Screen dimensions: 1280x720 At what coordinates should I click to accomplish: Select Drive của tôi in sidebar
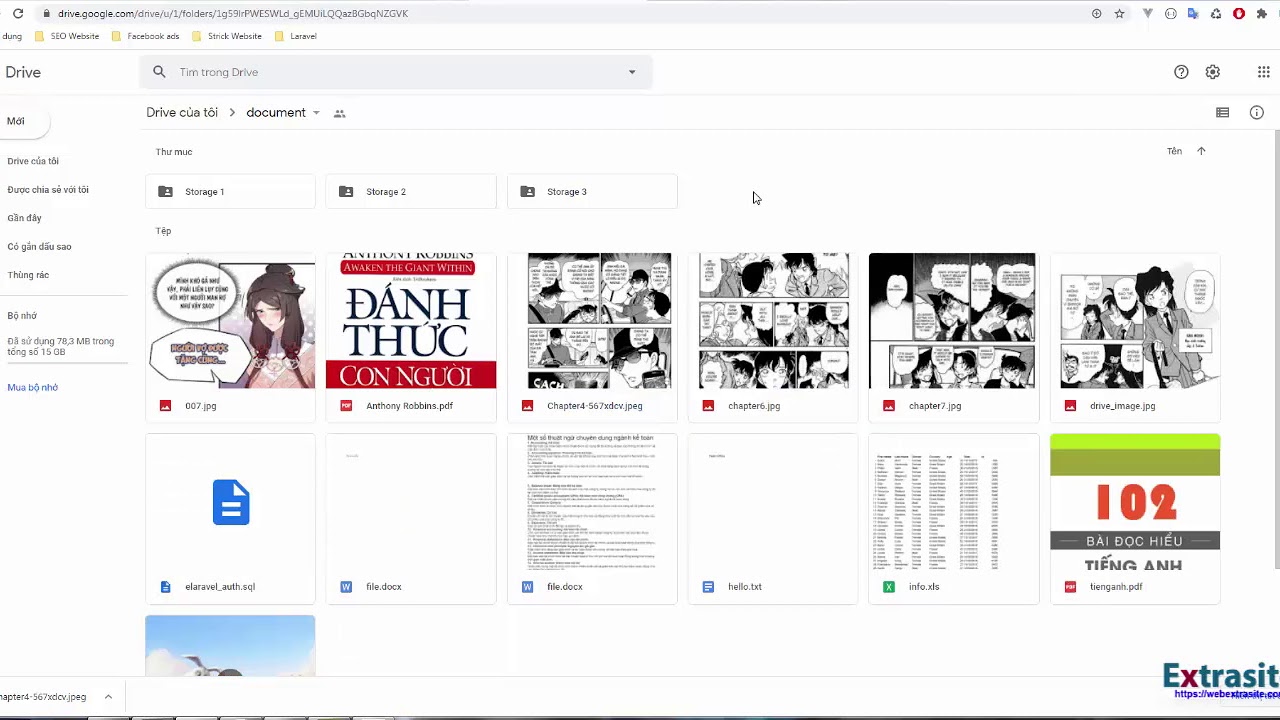33,161
